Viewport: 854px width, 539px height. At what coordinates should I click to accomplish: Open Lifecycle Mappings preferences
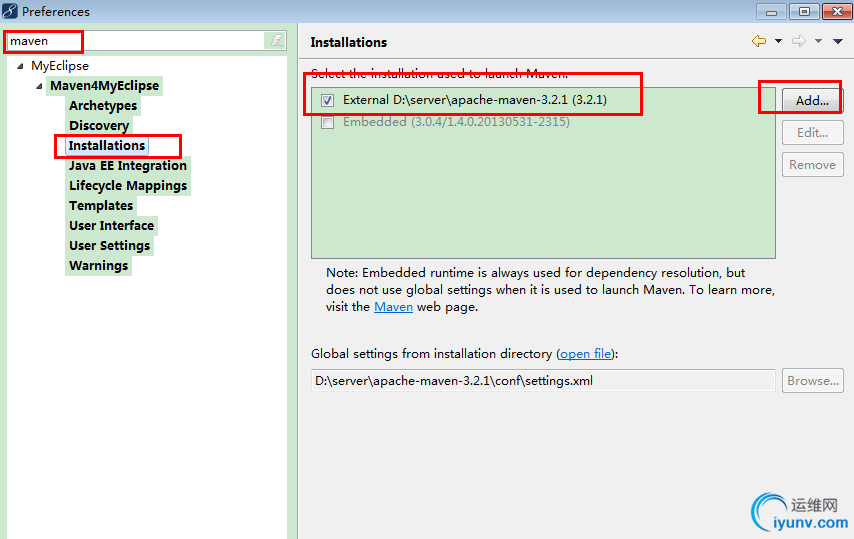(x=128, y=186)
